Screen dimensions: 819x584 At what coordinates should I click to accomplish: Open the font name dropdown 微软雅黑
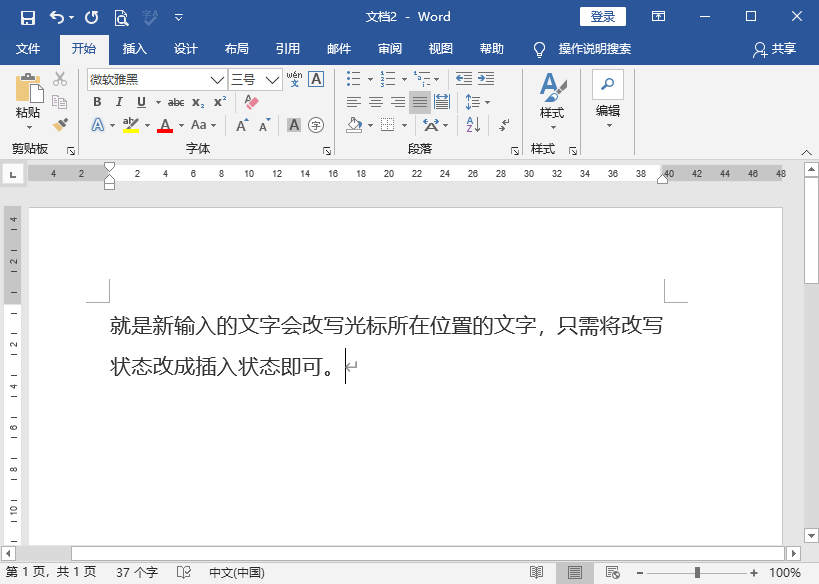point(217,80)
